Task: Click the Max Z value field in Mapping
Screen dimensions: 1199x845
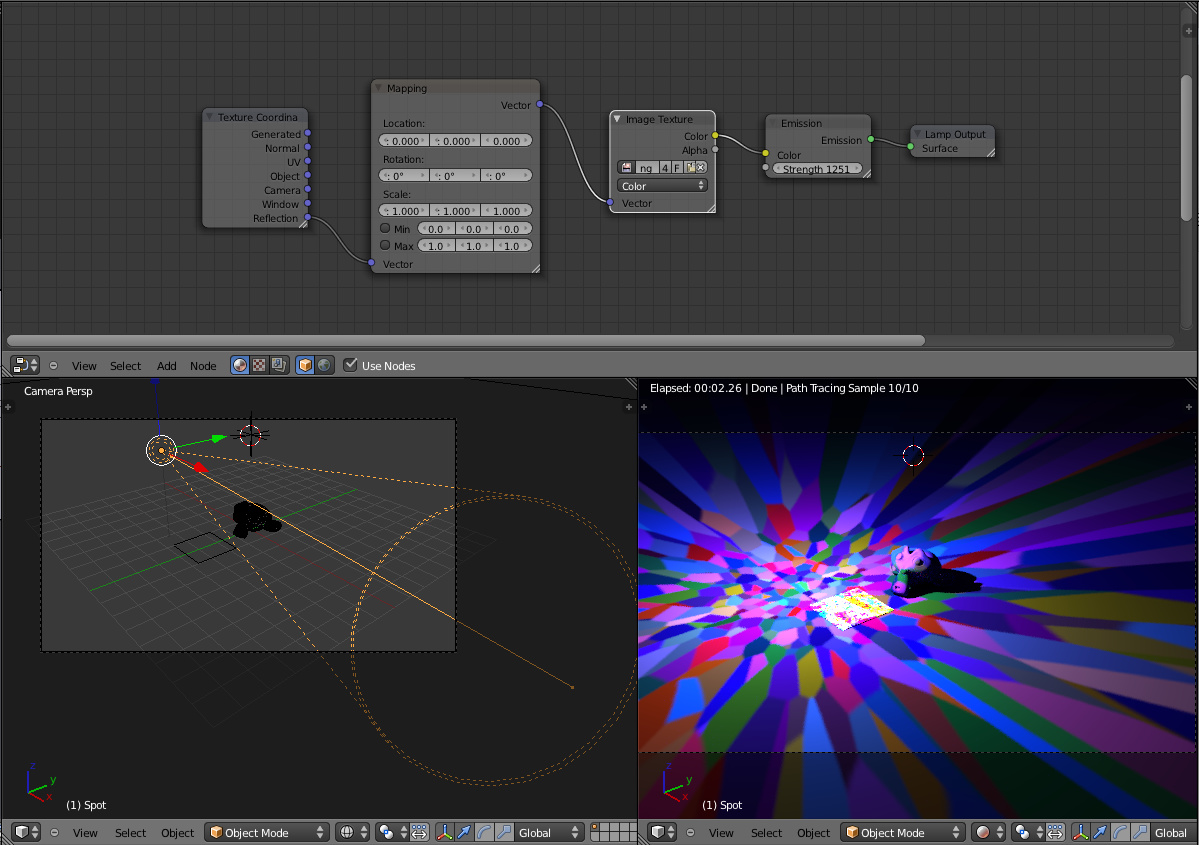Action: (512, 246)
